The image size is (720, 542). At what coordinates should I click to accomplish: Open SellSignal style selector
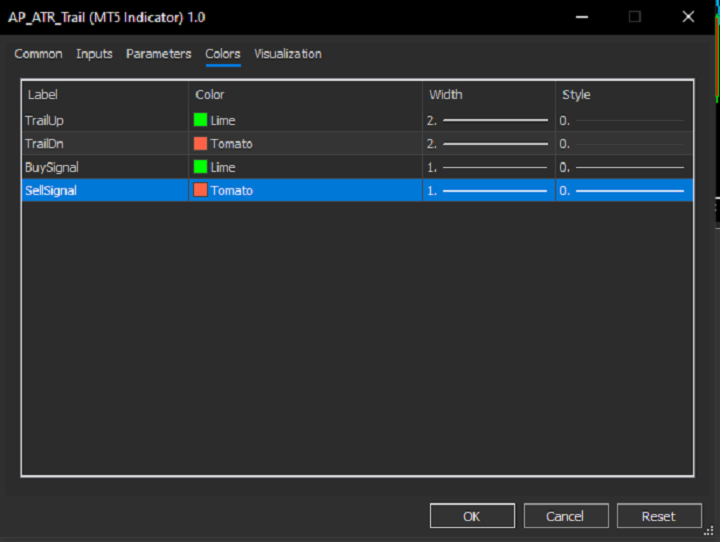624,190
